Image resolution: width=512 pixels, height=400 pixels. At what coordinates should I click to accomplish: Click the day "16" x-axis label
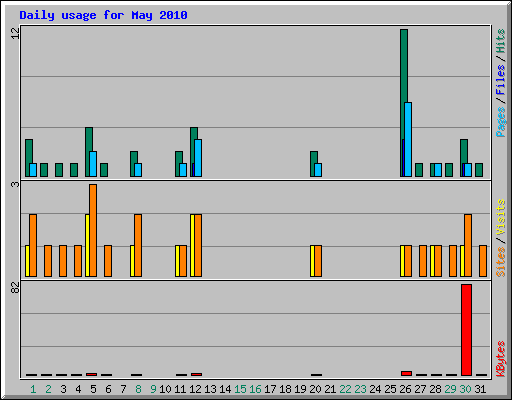click(255, 389)
